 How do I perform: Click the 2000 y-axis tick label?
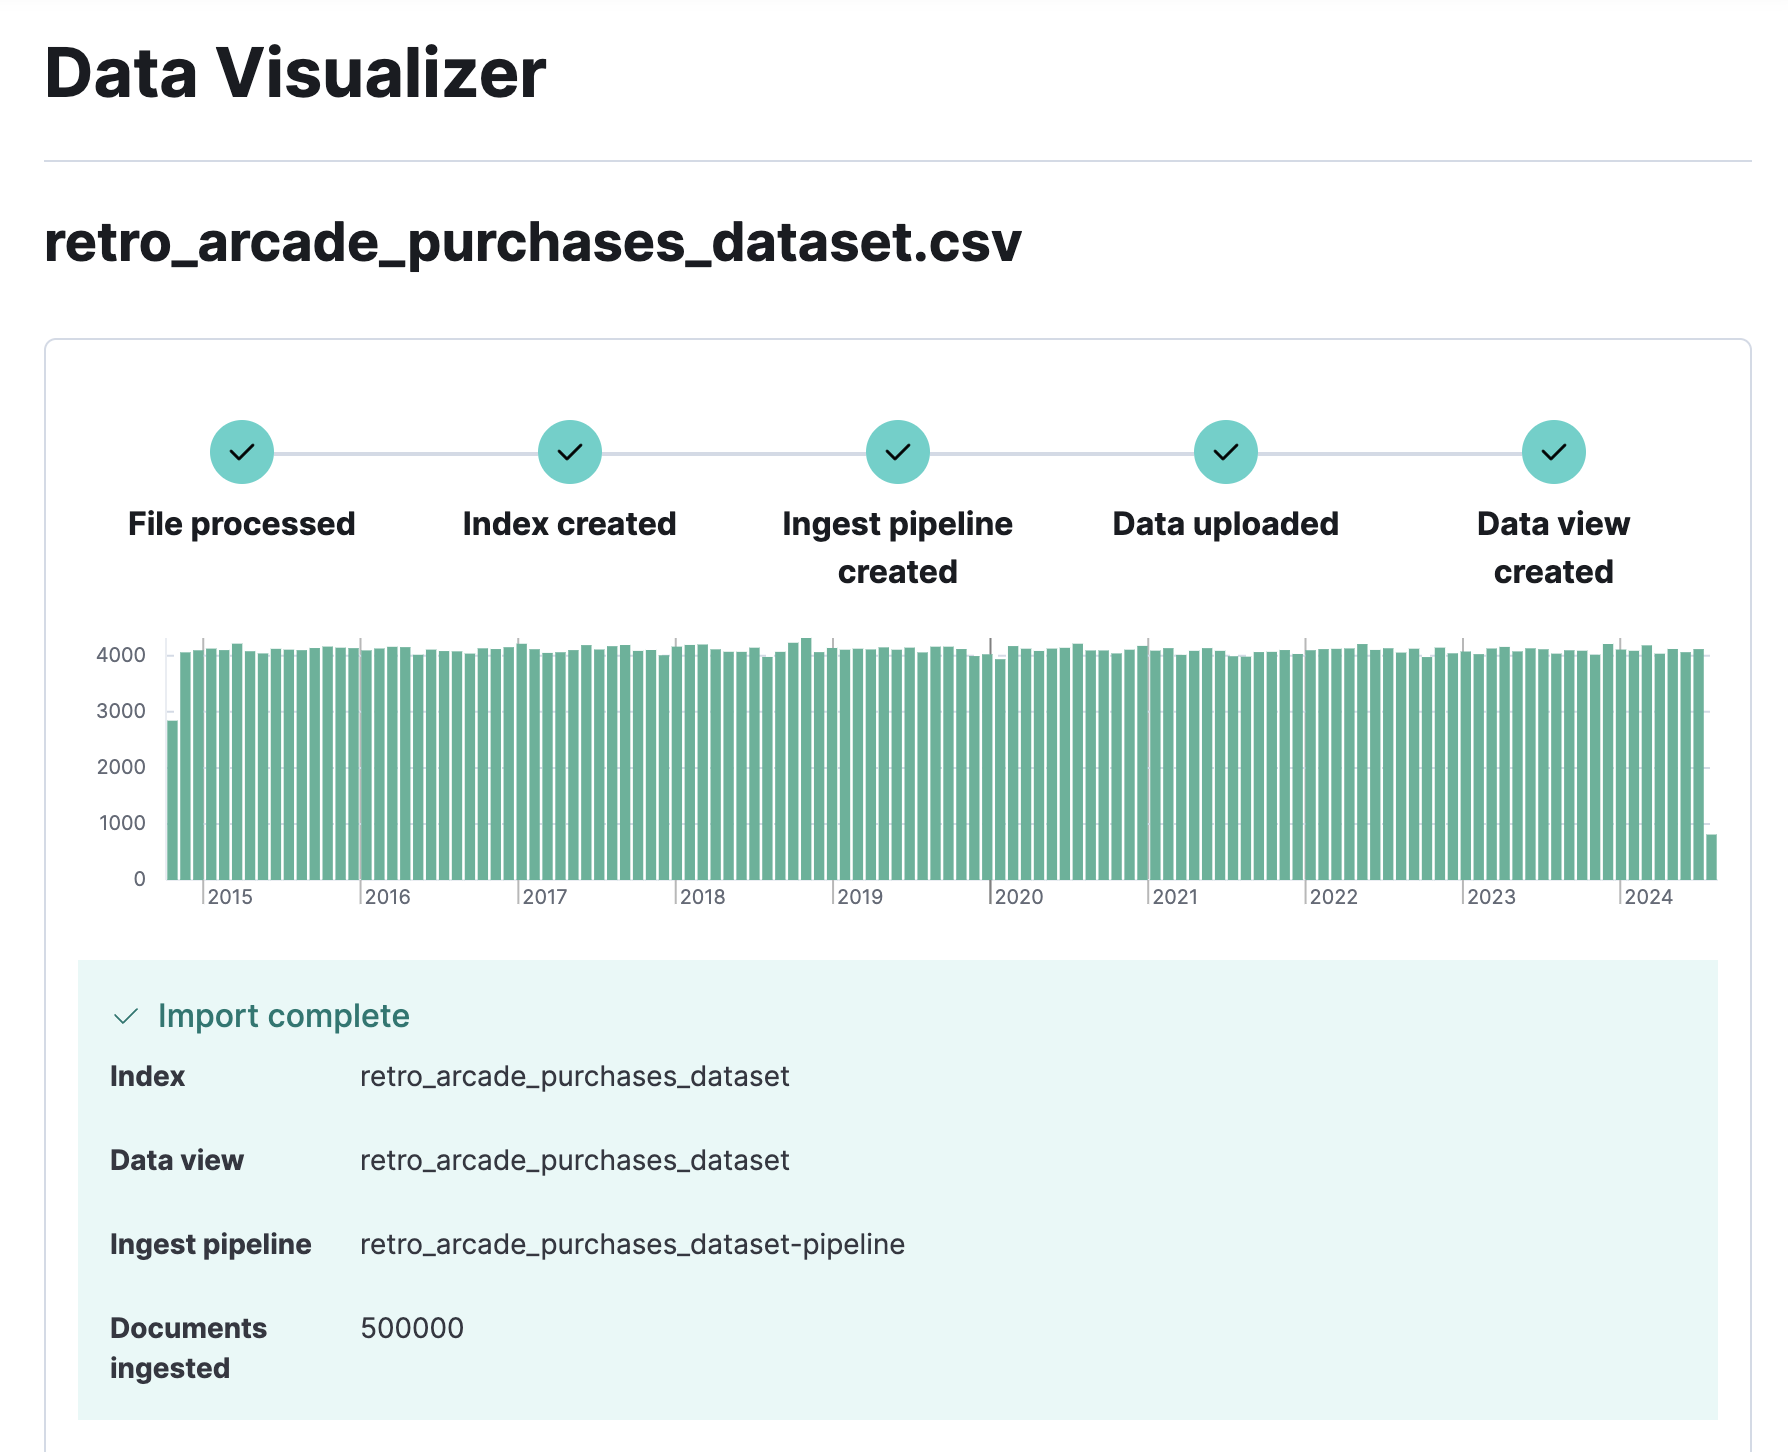pos(121,767)
